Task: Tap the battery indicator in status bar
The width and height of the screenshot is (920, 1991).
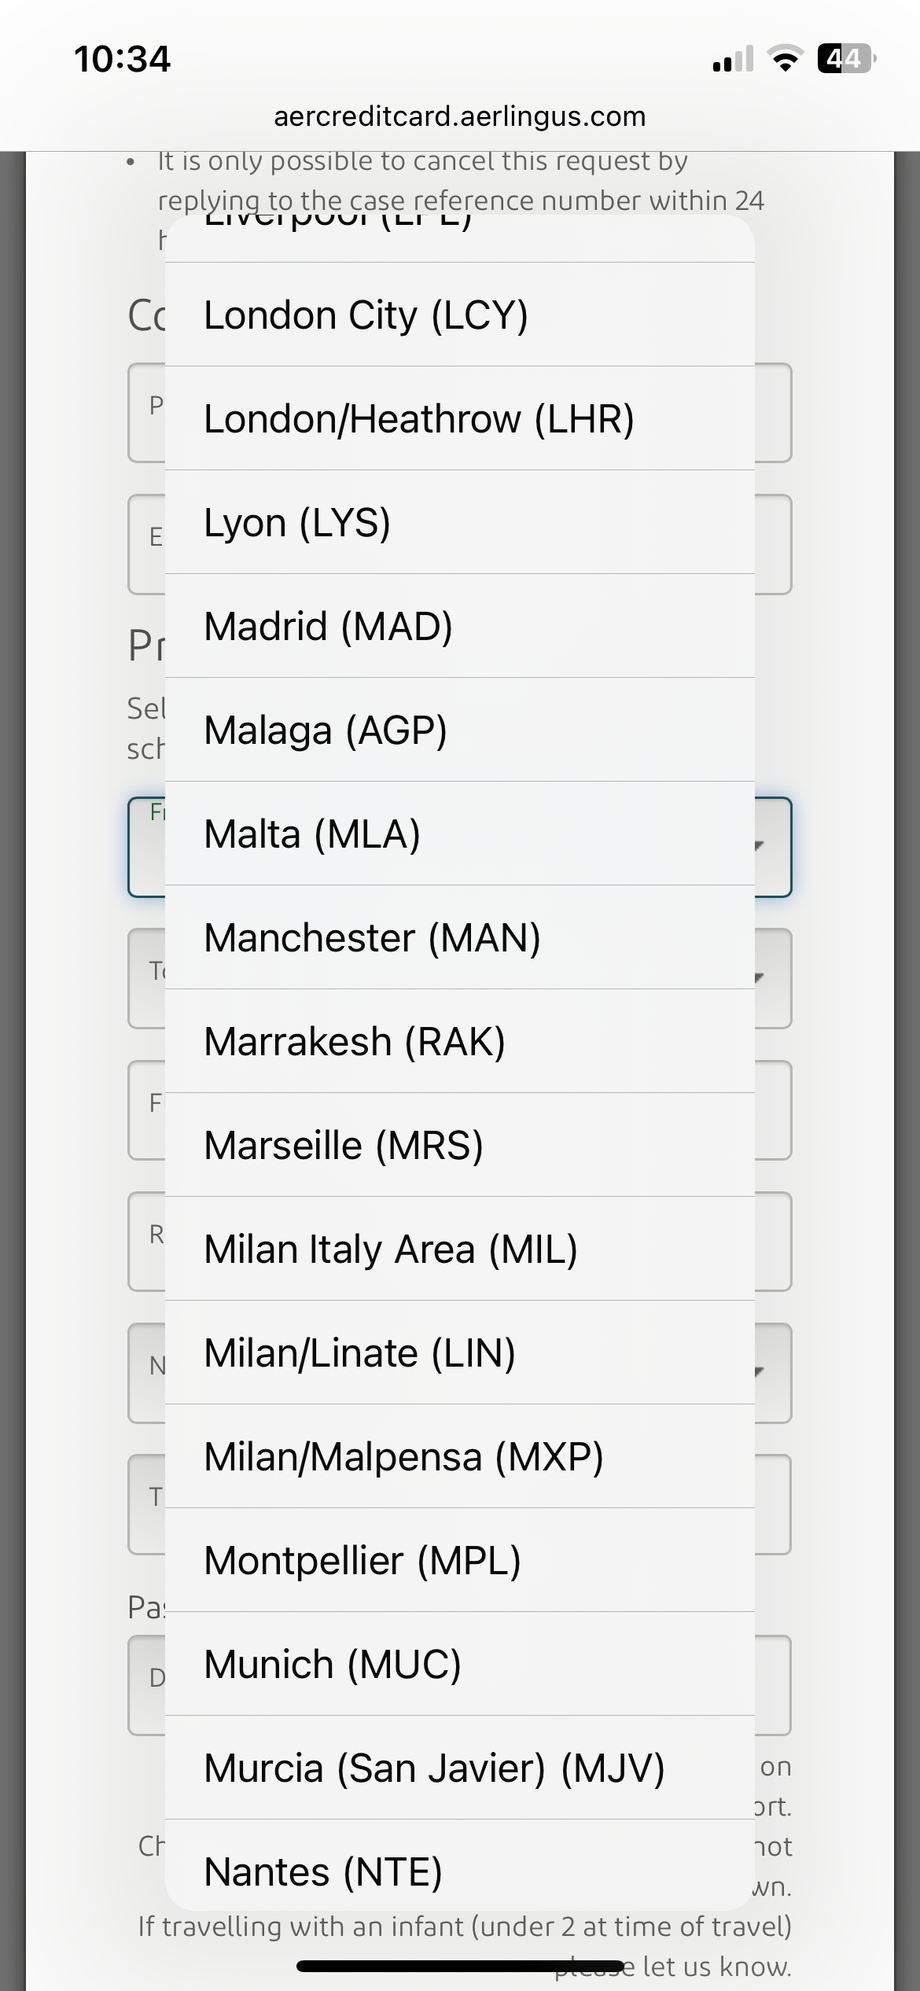Action: (845, 59)
